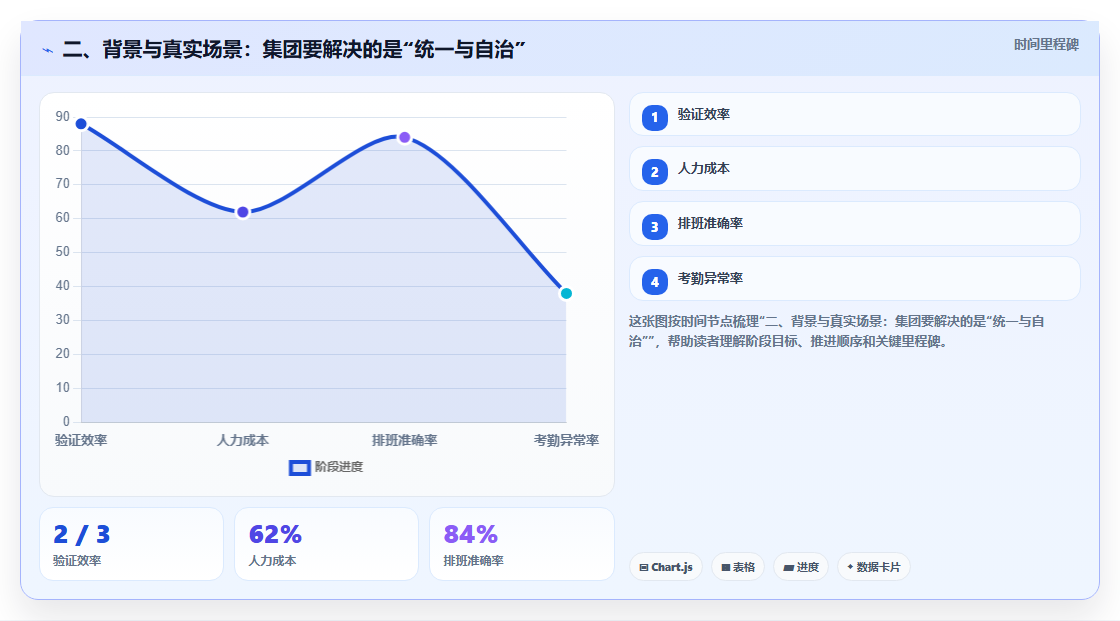Select the 排班准确率 milestone row

pyautogui.click(x=854, y=224)
